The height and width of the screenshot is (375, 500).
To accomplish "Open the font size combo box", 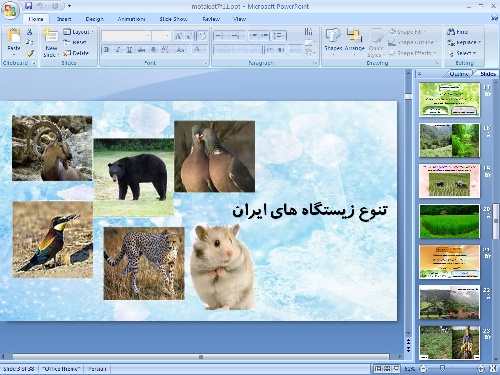I will [x=162, y=36].
